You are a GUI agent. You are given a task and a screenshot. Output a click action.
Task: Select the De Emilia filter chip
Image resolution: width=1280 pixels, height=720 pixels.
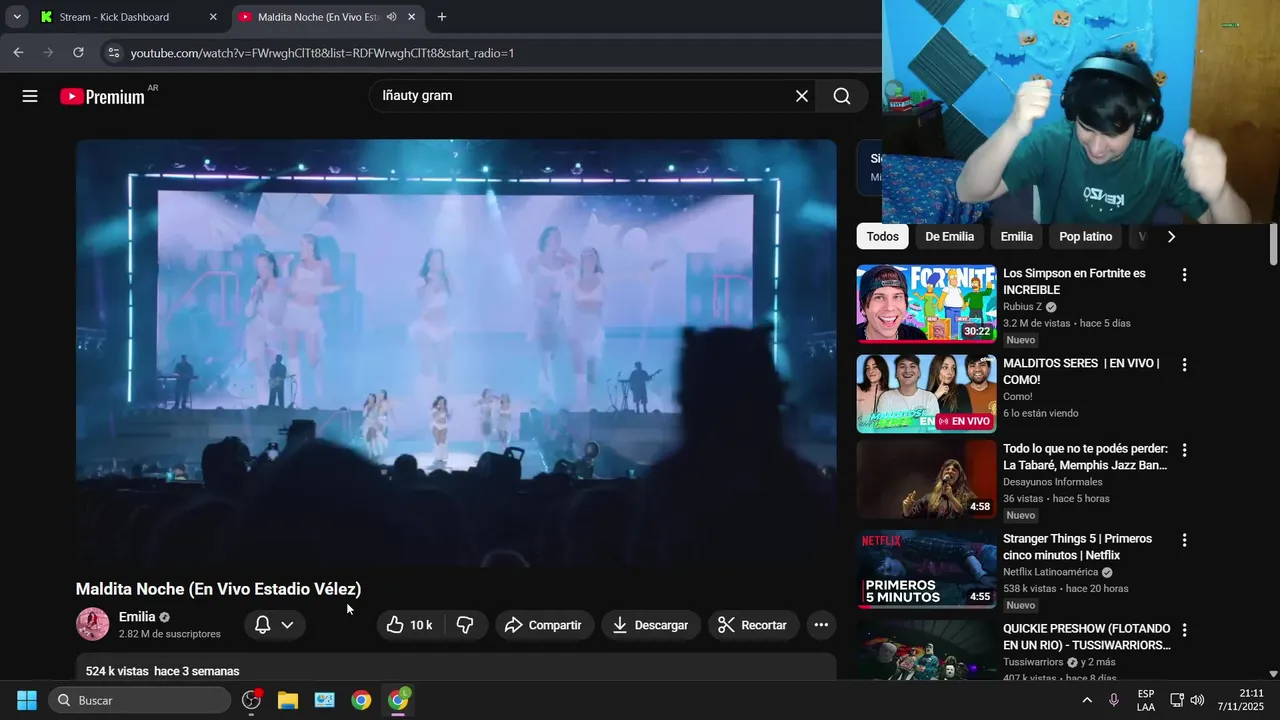[949, 237]
